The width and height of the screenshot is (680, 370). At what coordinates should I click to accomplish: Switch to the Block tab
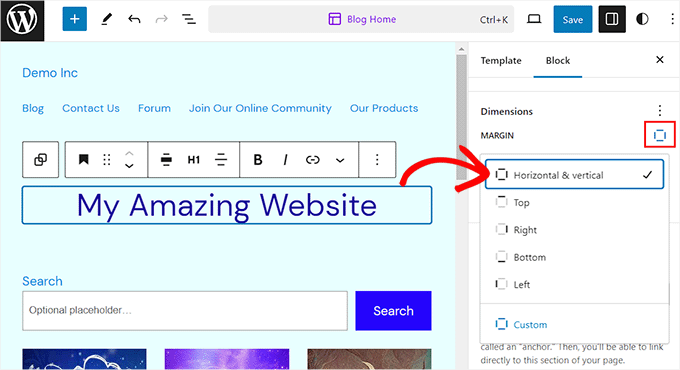click(x=558, y=61)
